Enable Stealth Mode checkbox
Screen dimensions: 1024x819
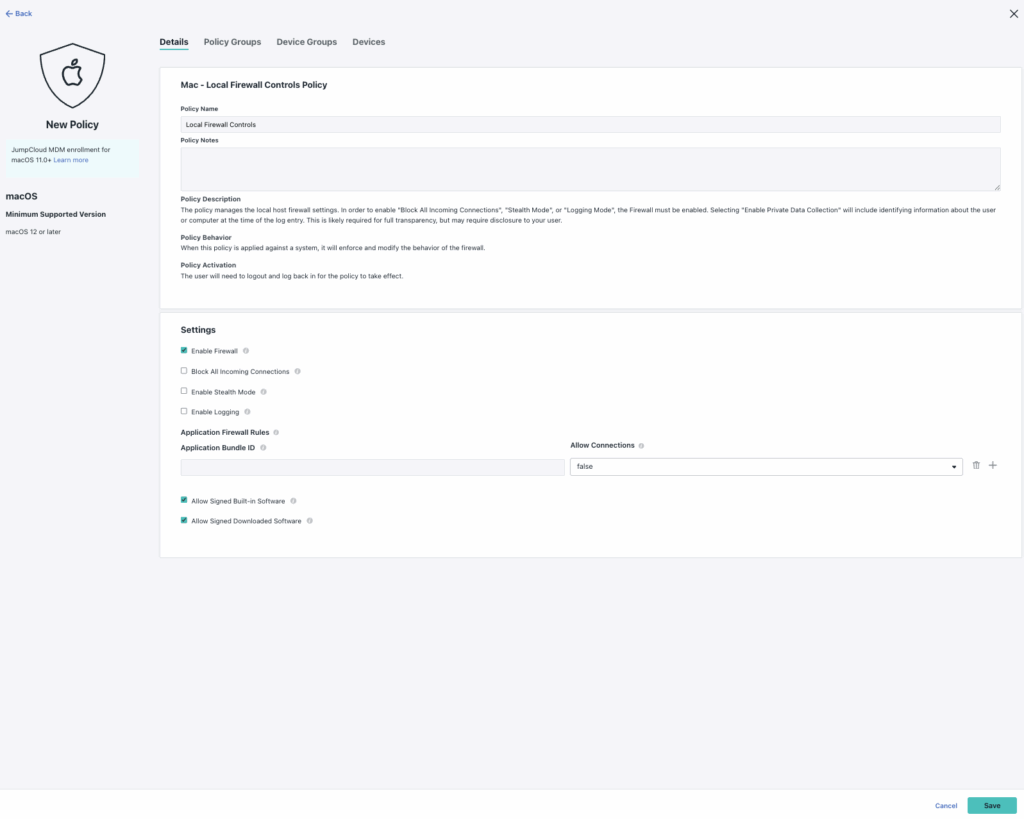coord(184,391)
